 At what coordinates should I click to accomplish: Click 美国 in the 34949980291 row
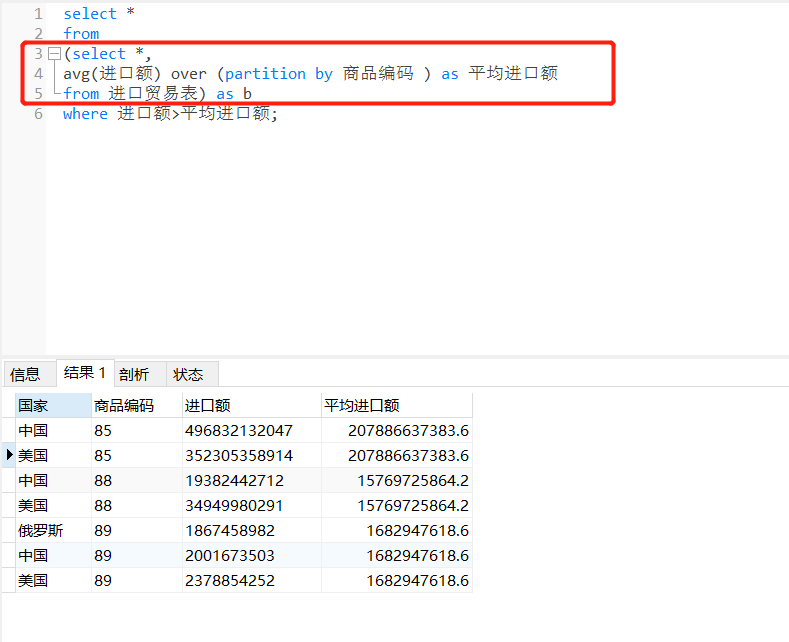[53, 506]
